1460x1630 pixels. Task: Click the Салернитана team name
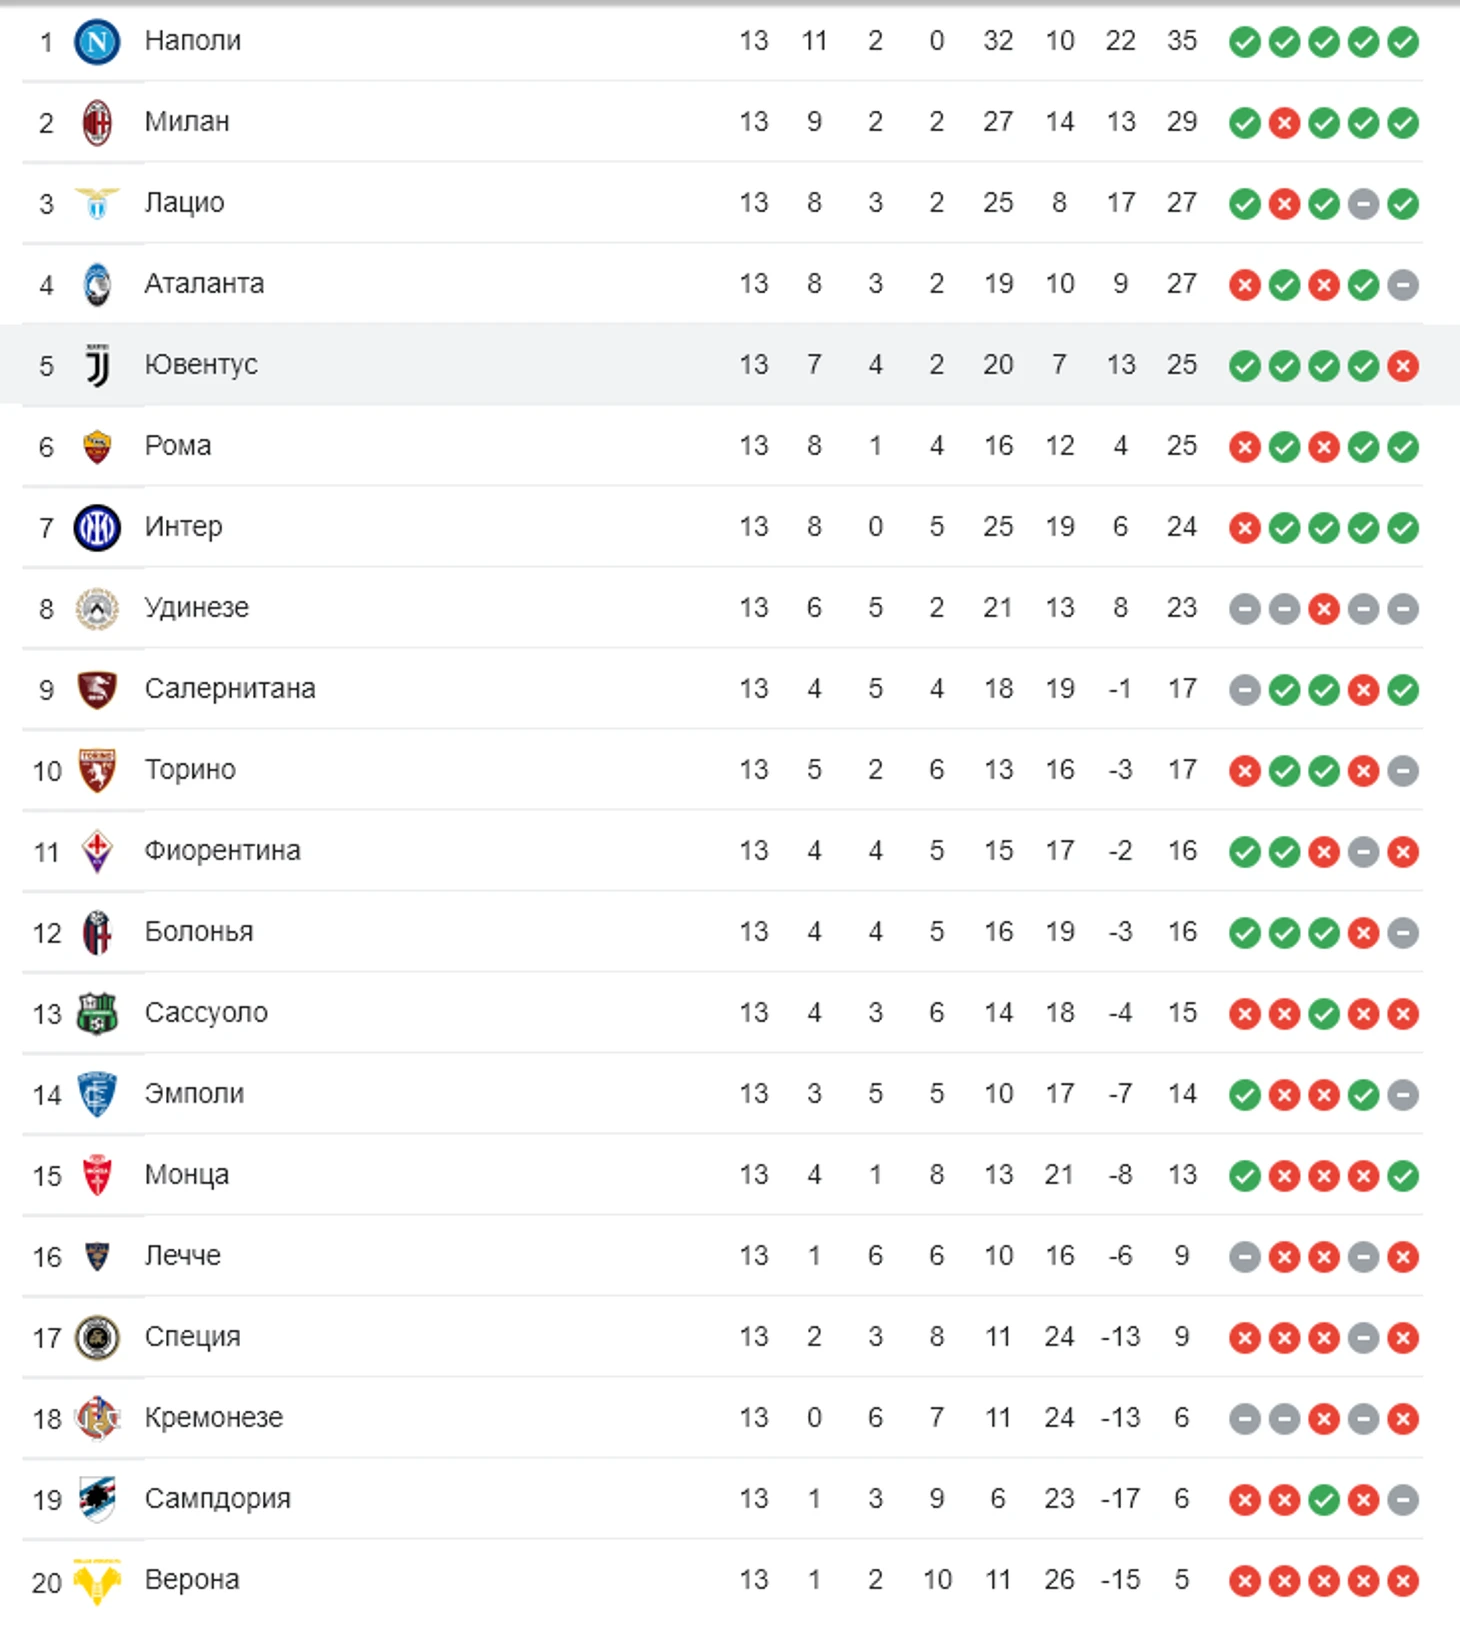coord(229,689)
